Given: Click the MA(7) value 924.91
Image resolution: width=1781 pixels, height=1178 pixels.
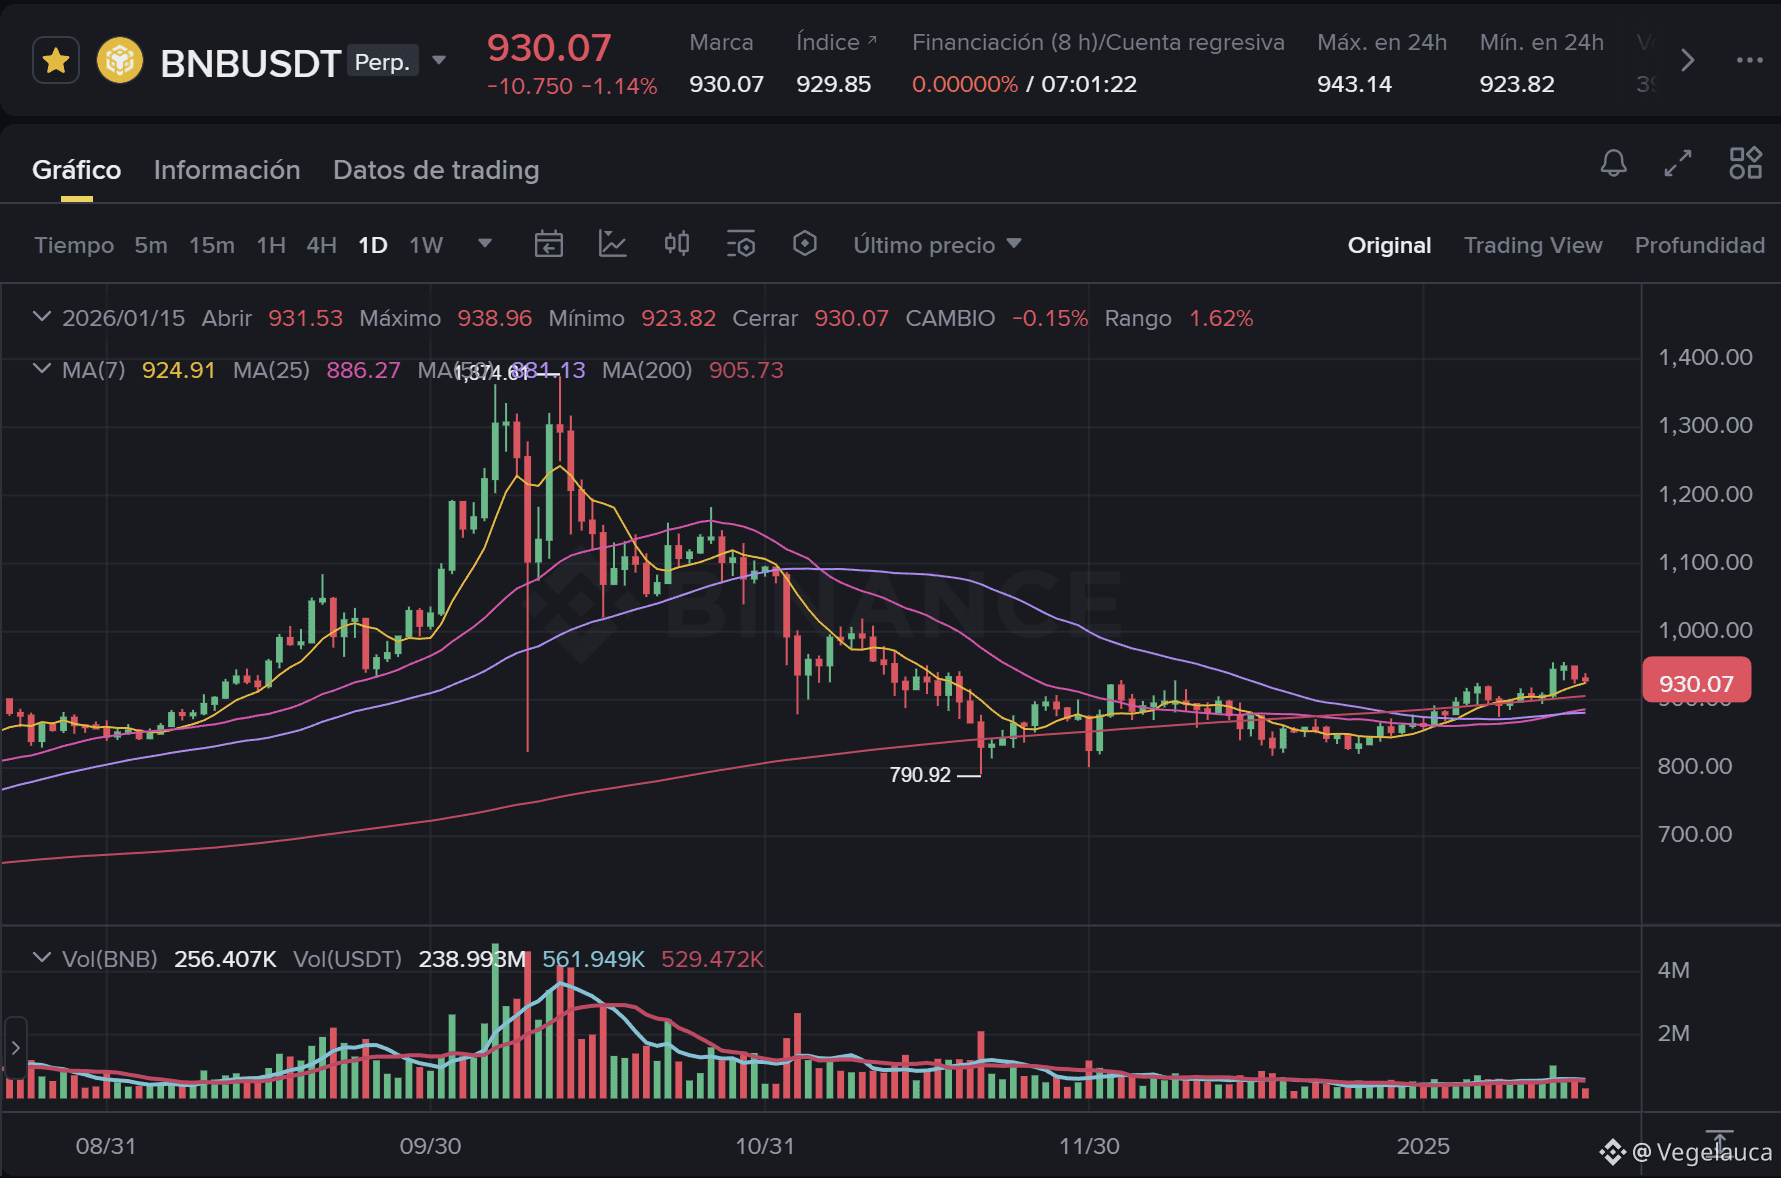Looking at the screenshot, I should [x=178, y=370].
